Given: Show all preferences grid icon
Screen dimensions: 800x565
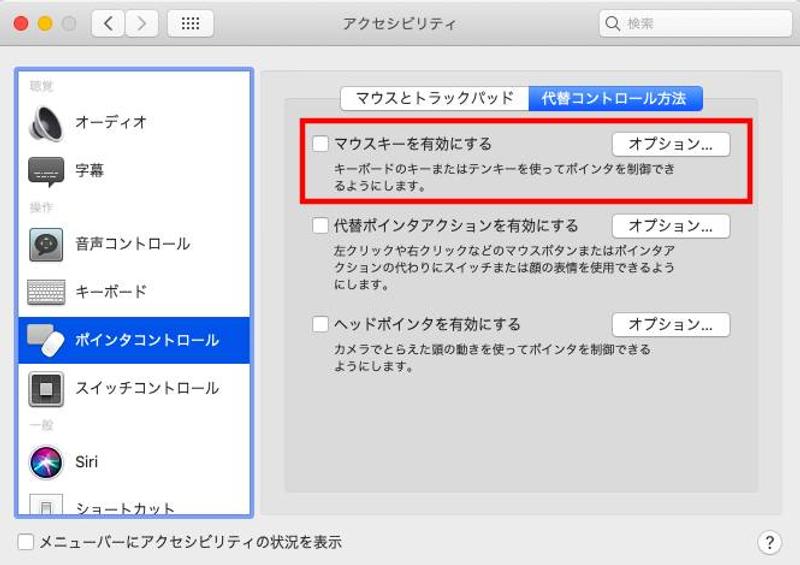Looking at the screenshot, I should 190,23.
